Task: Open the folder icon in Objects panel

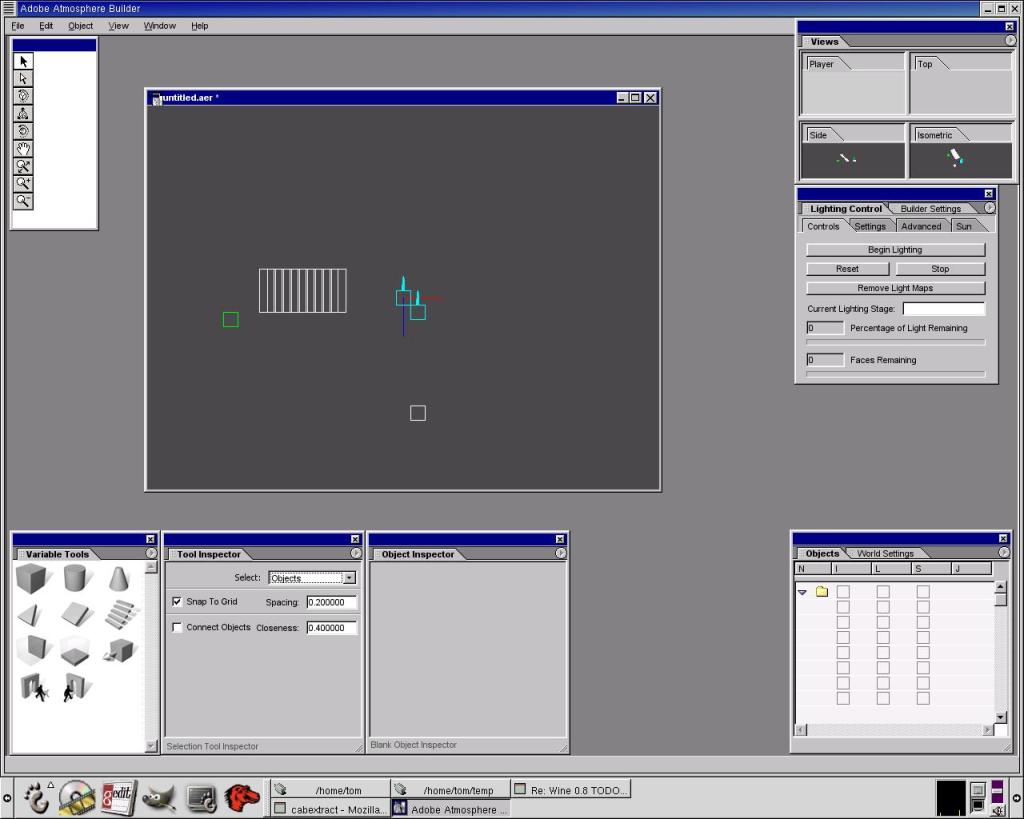Action: (x=822, y=592)
